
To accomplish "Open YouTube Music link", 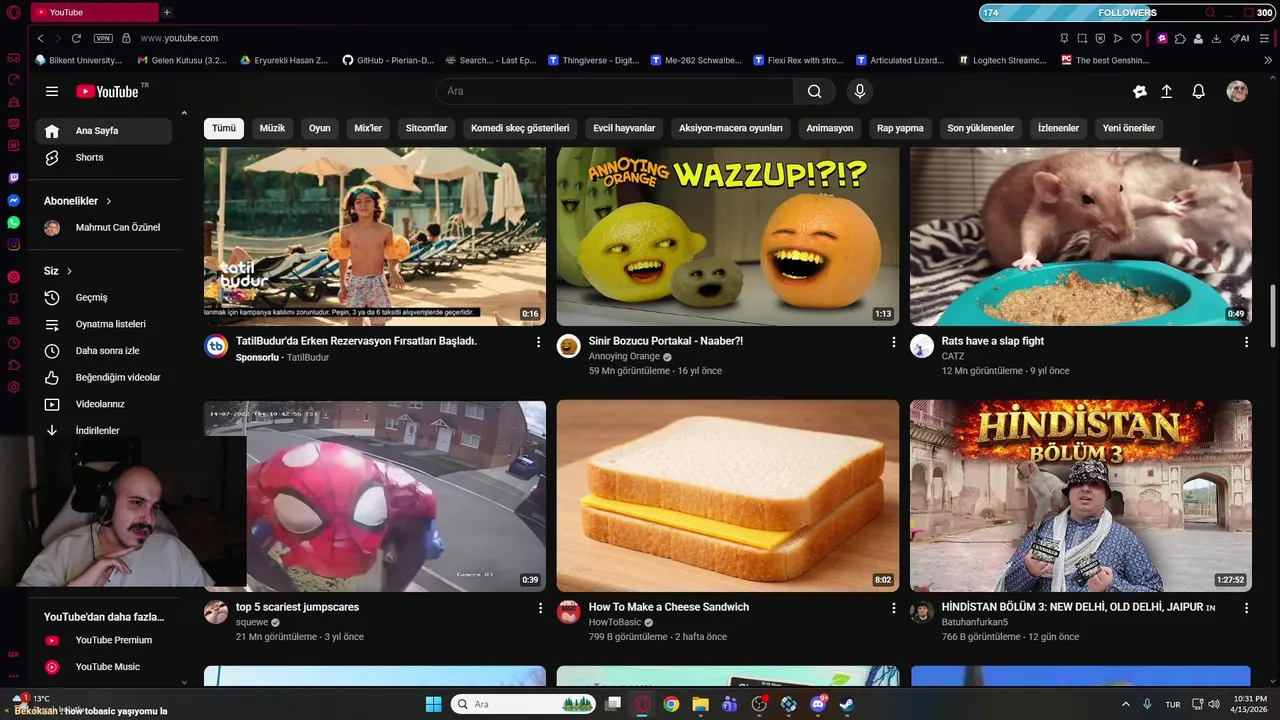I will 104,667.
